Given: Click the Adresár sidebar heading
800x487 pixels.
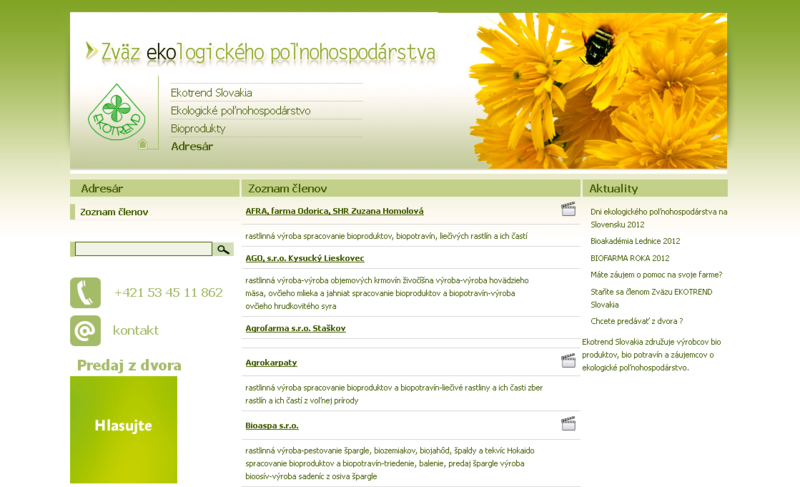Looking at the screenshot, I should pyautogui.click(x=102, y=189).
